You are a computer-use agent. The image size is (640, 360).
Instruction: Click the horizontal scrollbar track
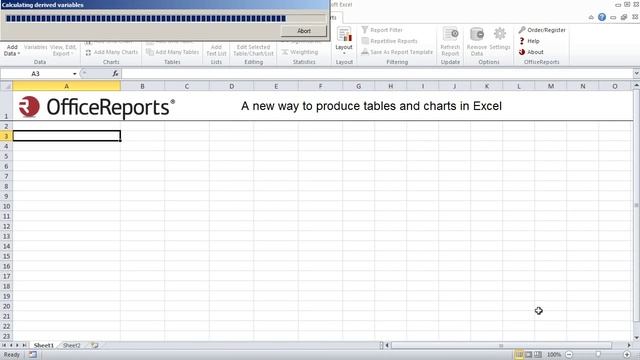click(x=501, y=346)
